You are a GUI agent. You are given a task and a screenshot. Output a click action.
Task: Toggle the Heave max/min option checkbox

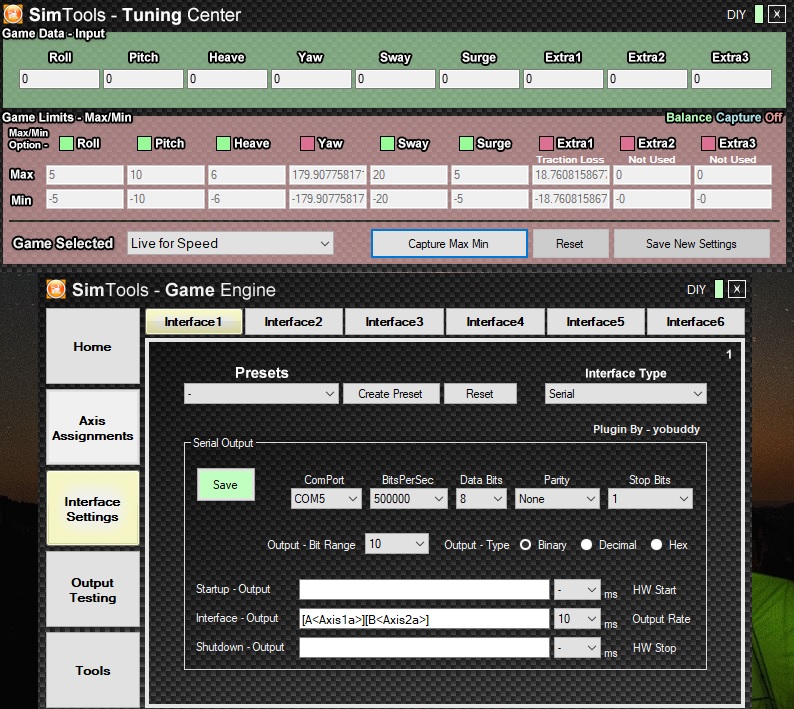tap(223, 143)
